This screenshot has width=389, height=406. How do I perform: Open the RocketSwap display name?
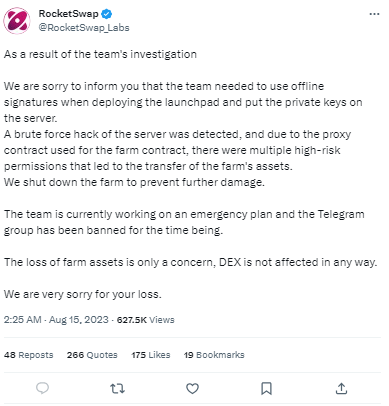coord(69,14)
